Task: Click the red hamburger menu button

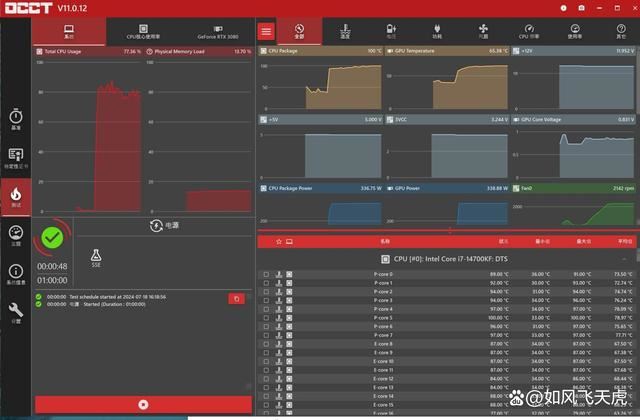Action: pyautogui.click(x=266, y=31)
